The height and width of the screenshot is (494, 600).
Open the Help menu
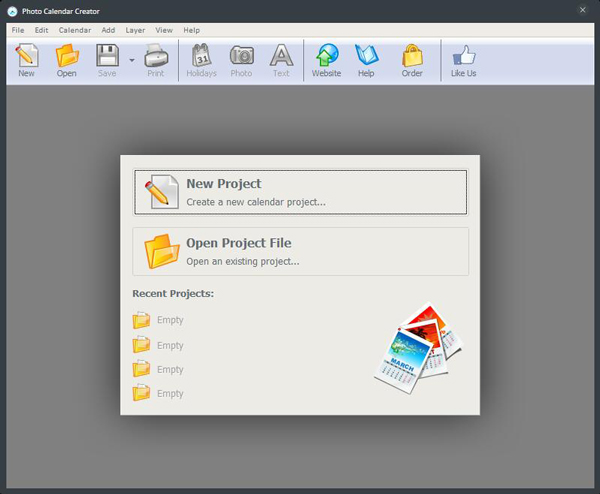click(x=192, y=30)
